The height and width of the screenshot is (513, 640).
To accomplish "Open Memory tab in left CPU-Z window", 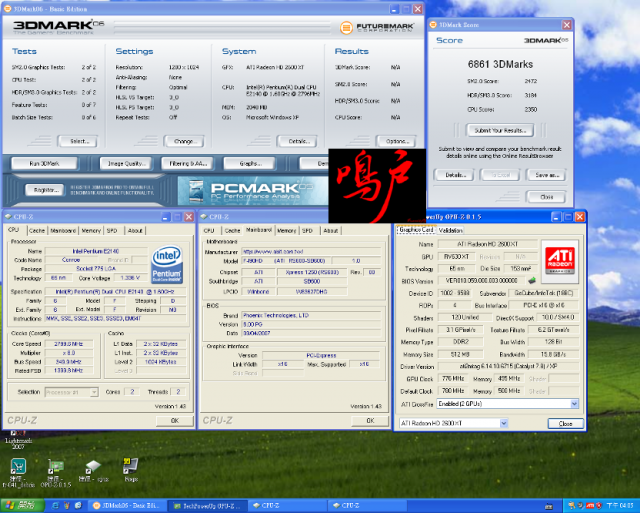I will (91, 231).
